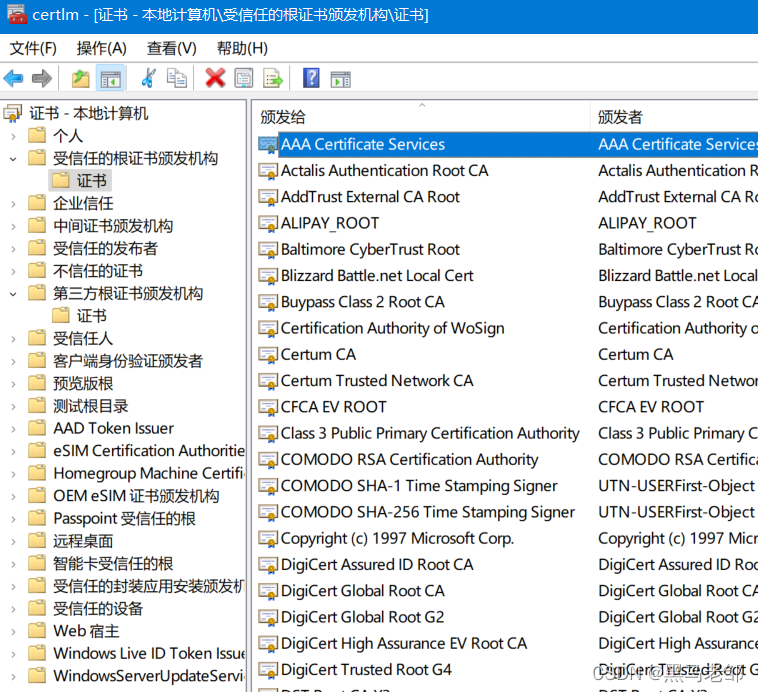The width and height of the screenshot is (758, 692).
Task: Click the red Delete X icon
Action: click(215, 78)
